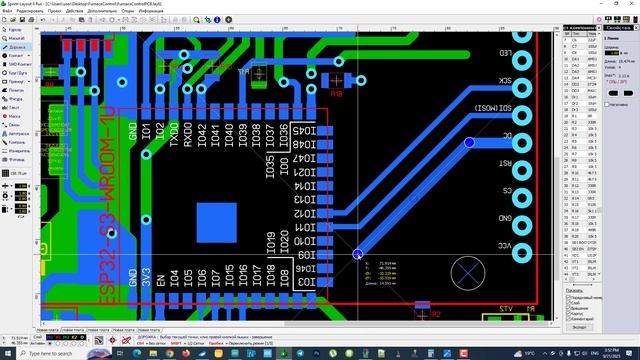Click the Undo toolbar icon
Viewport: 640px width, 360px height.
[43, 20]
